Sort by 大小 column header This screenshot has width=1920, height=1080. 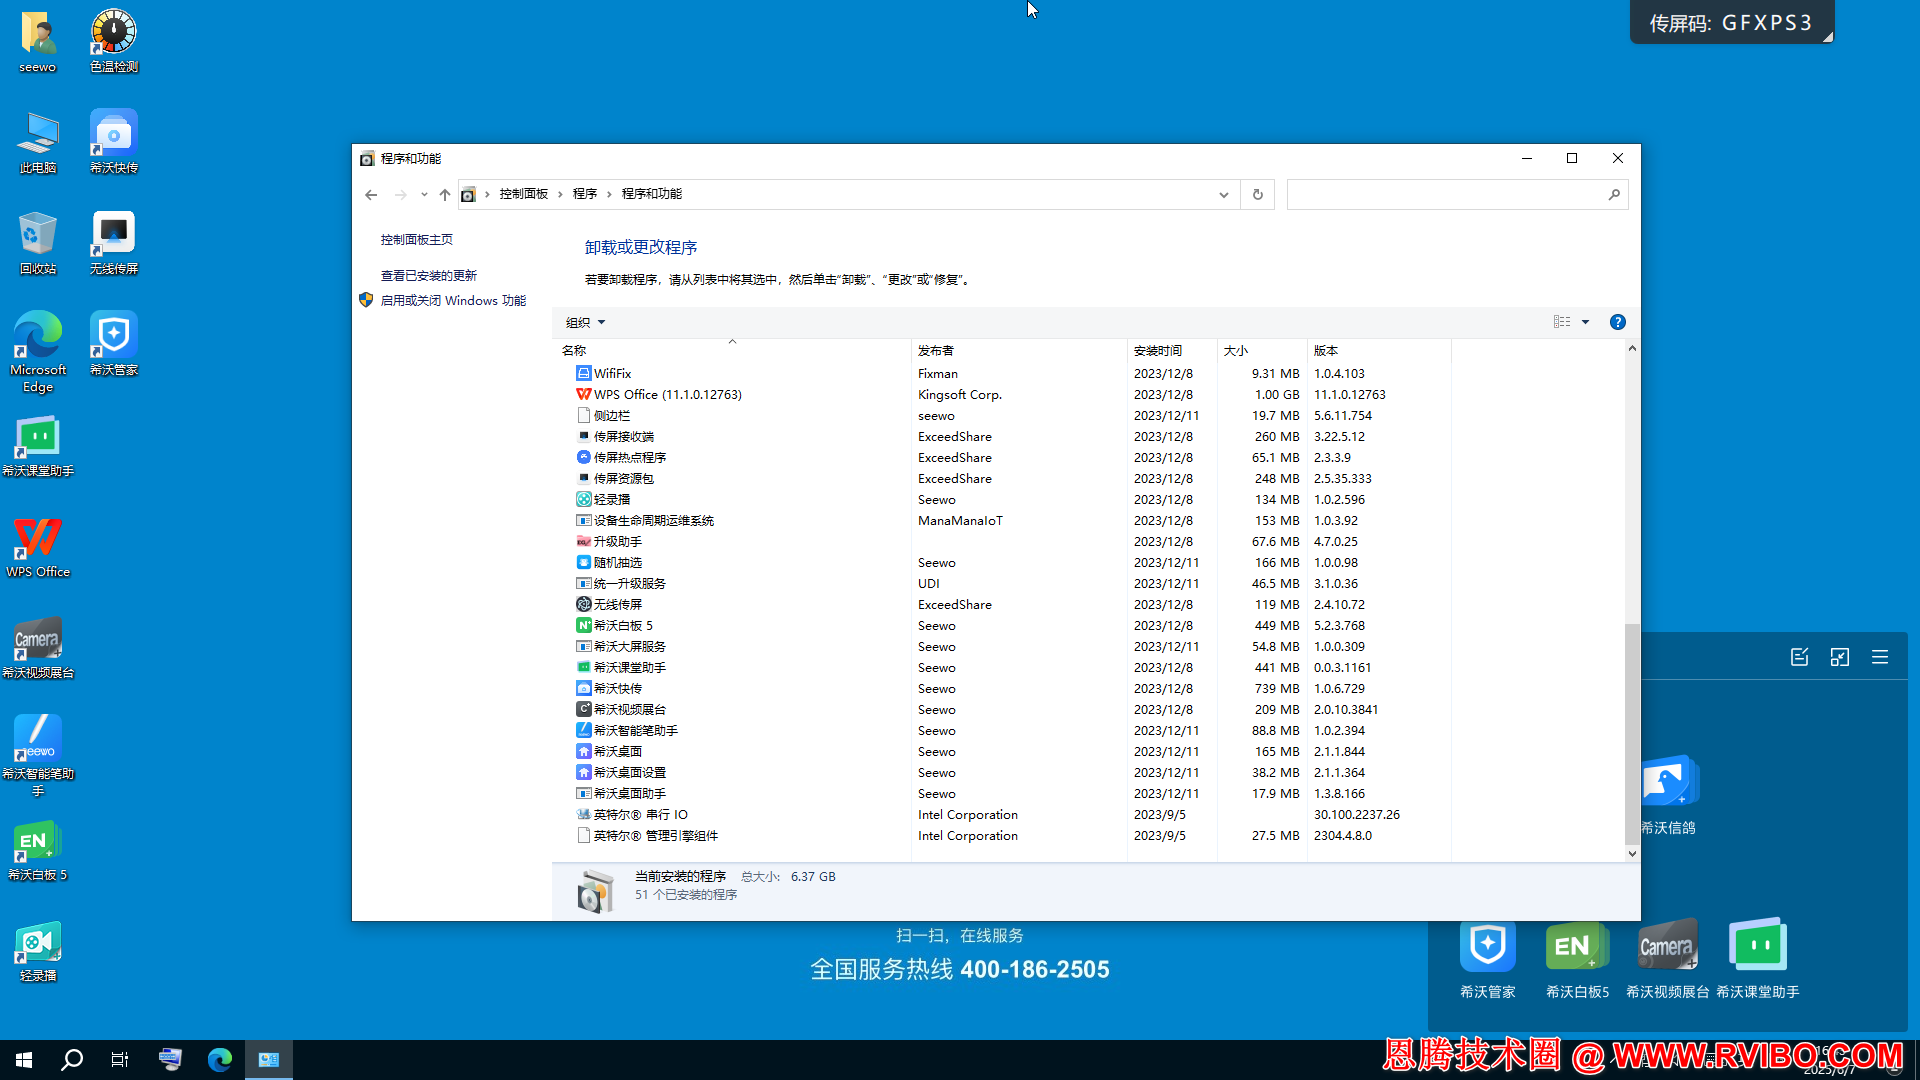1262,350
